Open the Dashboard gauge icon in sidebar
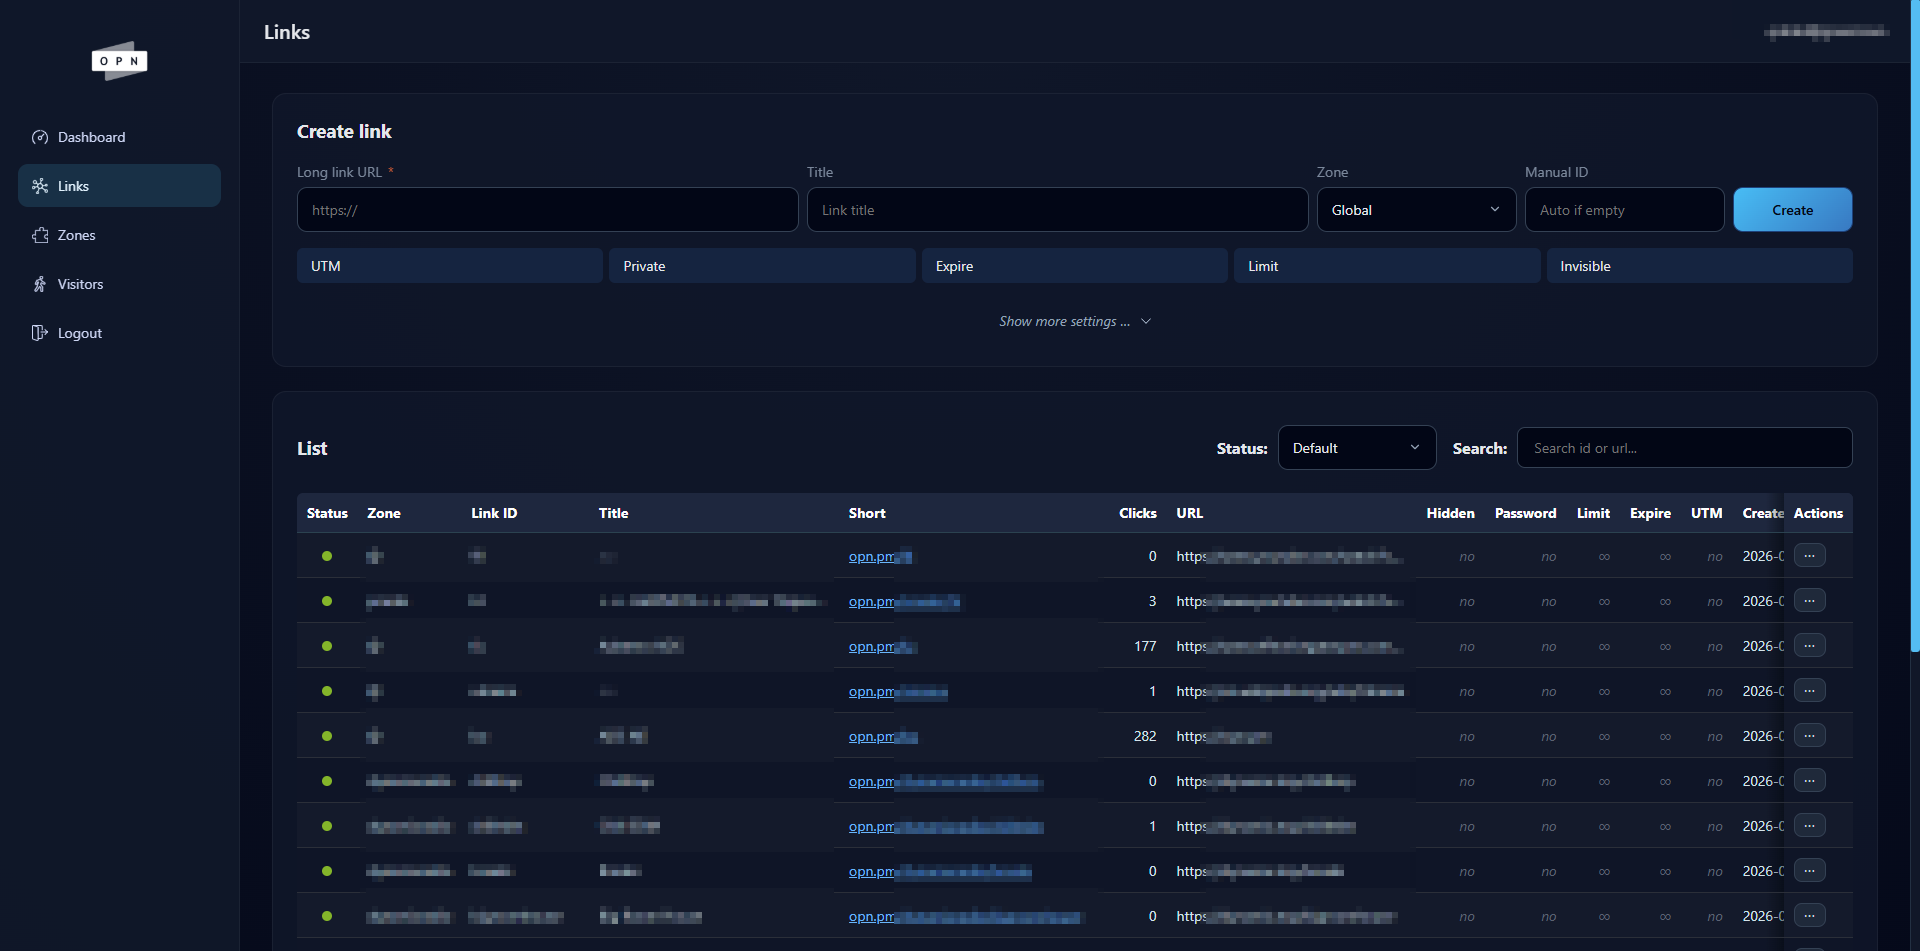 40,137
